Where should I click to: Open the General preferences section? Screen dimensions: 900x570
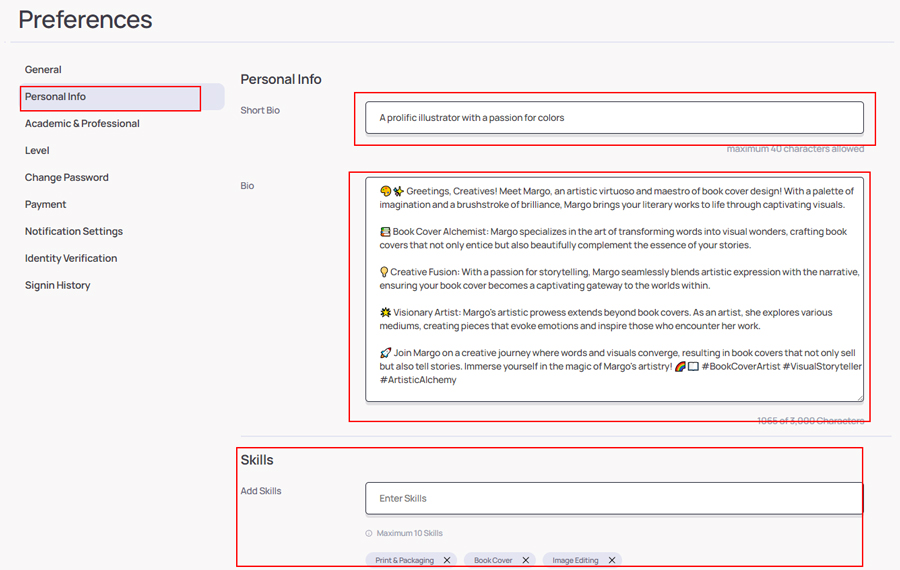(43, 70)
